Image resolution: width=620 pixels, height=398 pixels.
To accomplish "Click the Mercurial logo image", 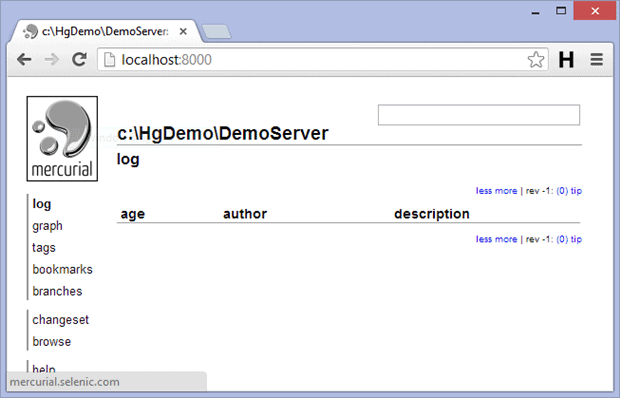I will click(62, 139).
